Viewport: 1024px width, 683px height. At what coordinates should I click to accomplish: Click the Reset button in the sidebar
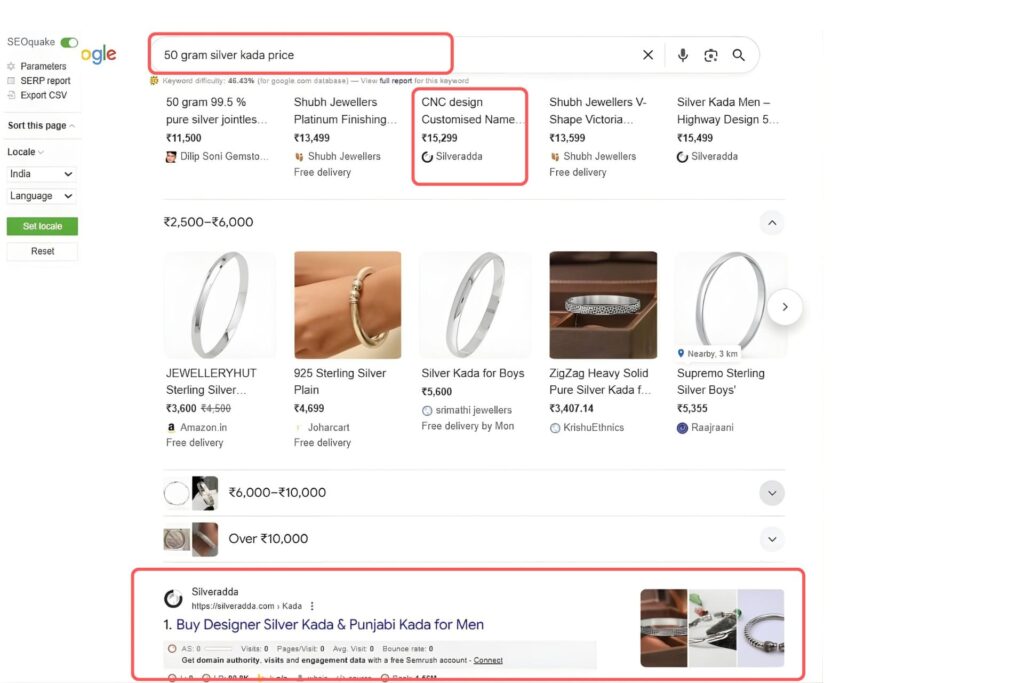[41, 251]
